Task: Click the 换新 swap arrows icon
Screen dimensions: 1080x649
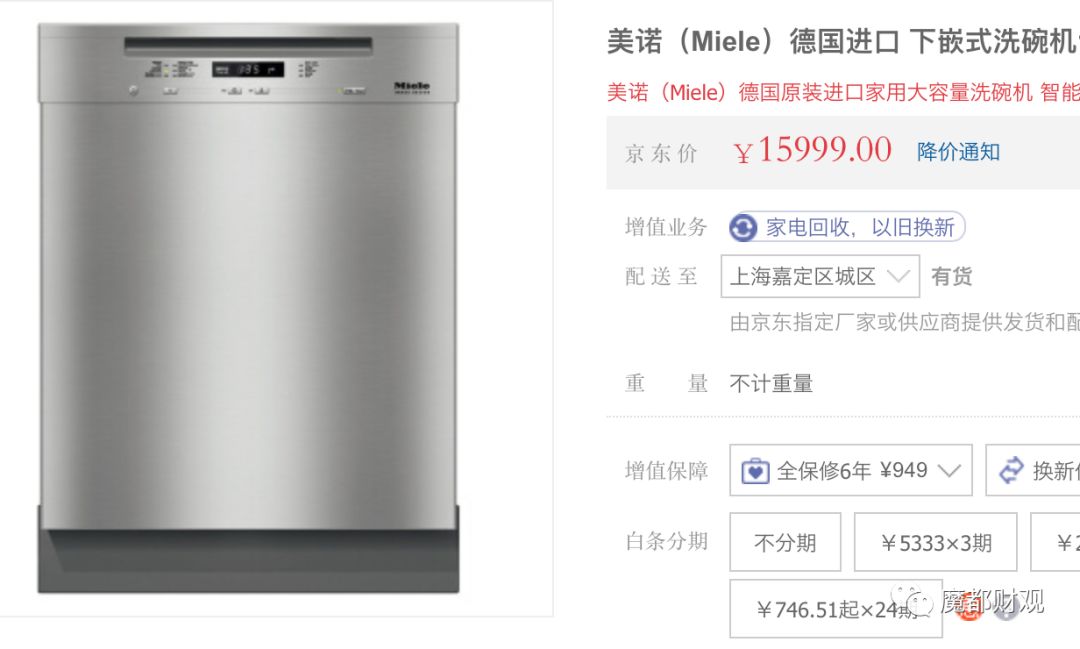Action: (1012, 470)
